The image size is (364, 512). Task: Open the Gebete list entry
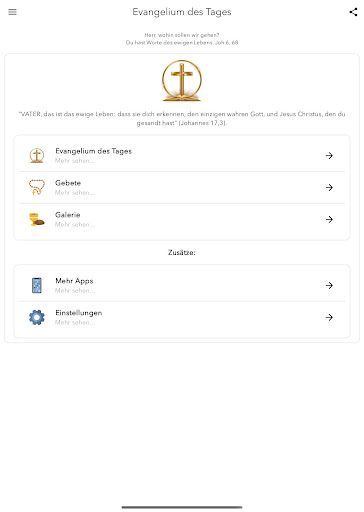[182, 188]
